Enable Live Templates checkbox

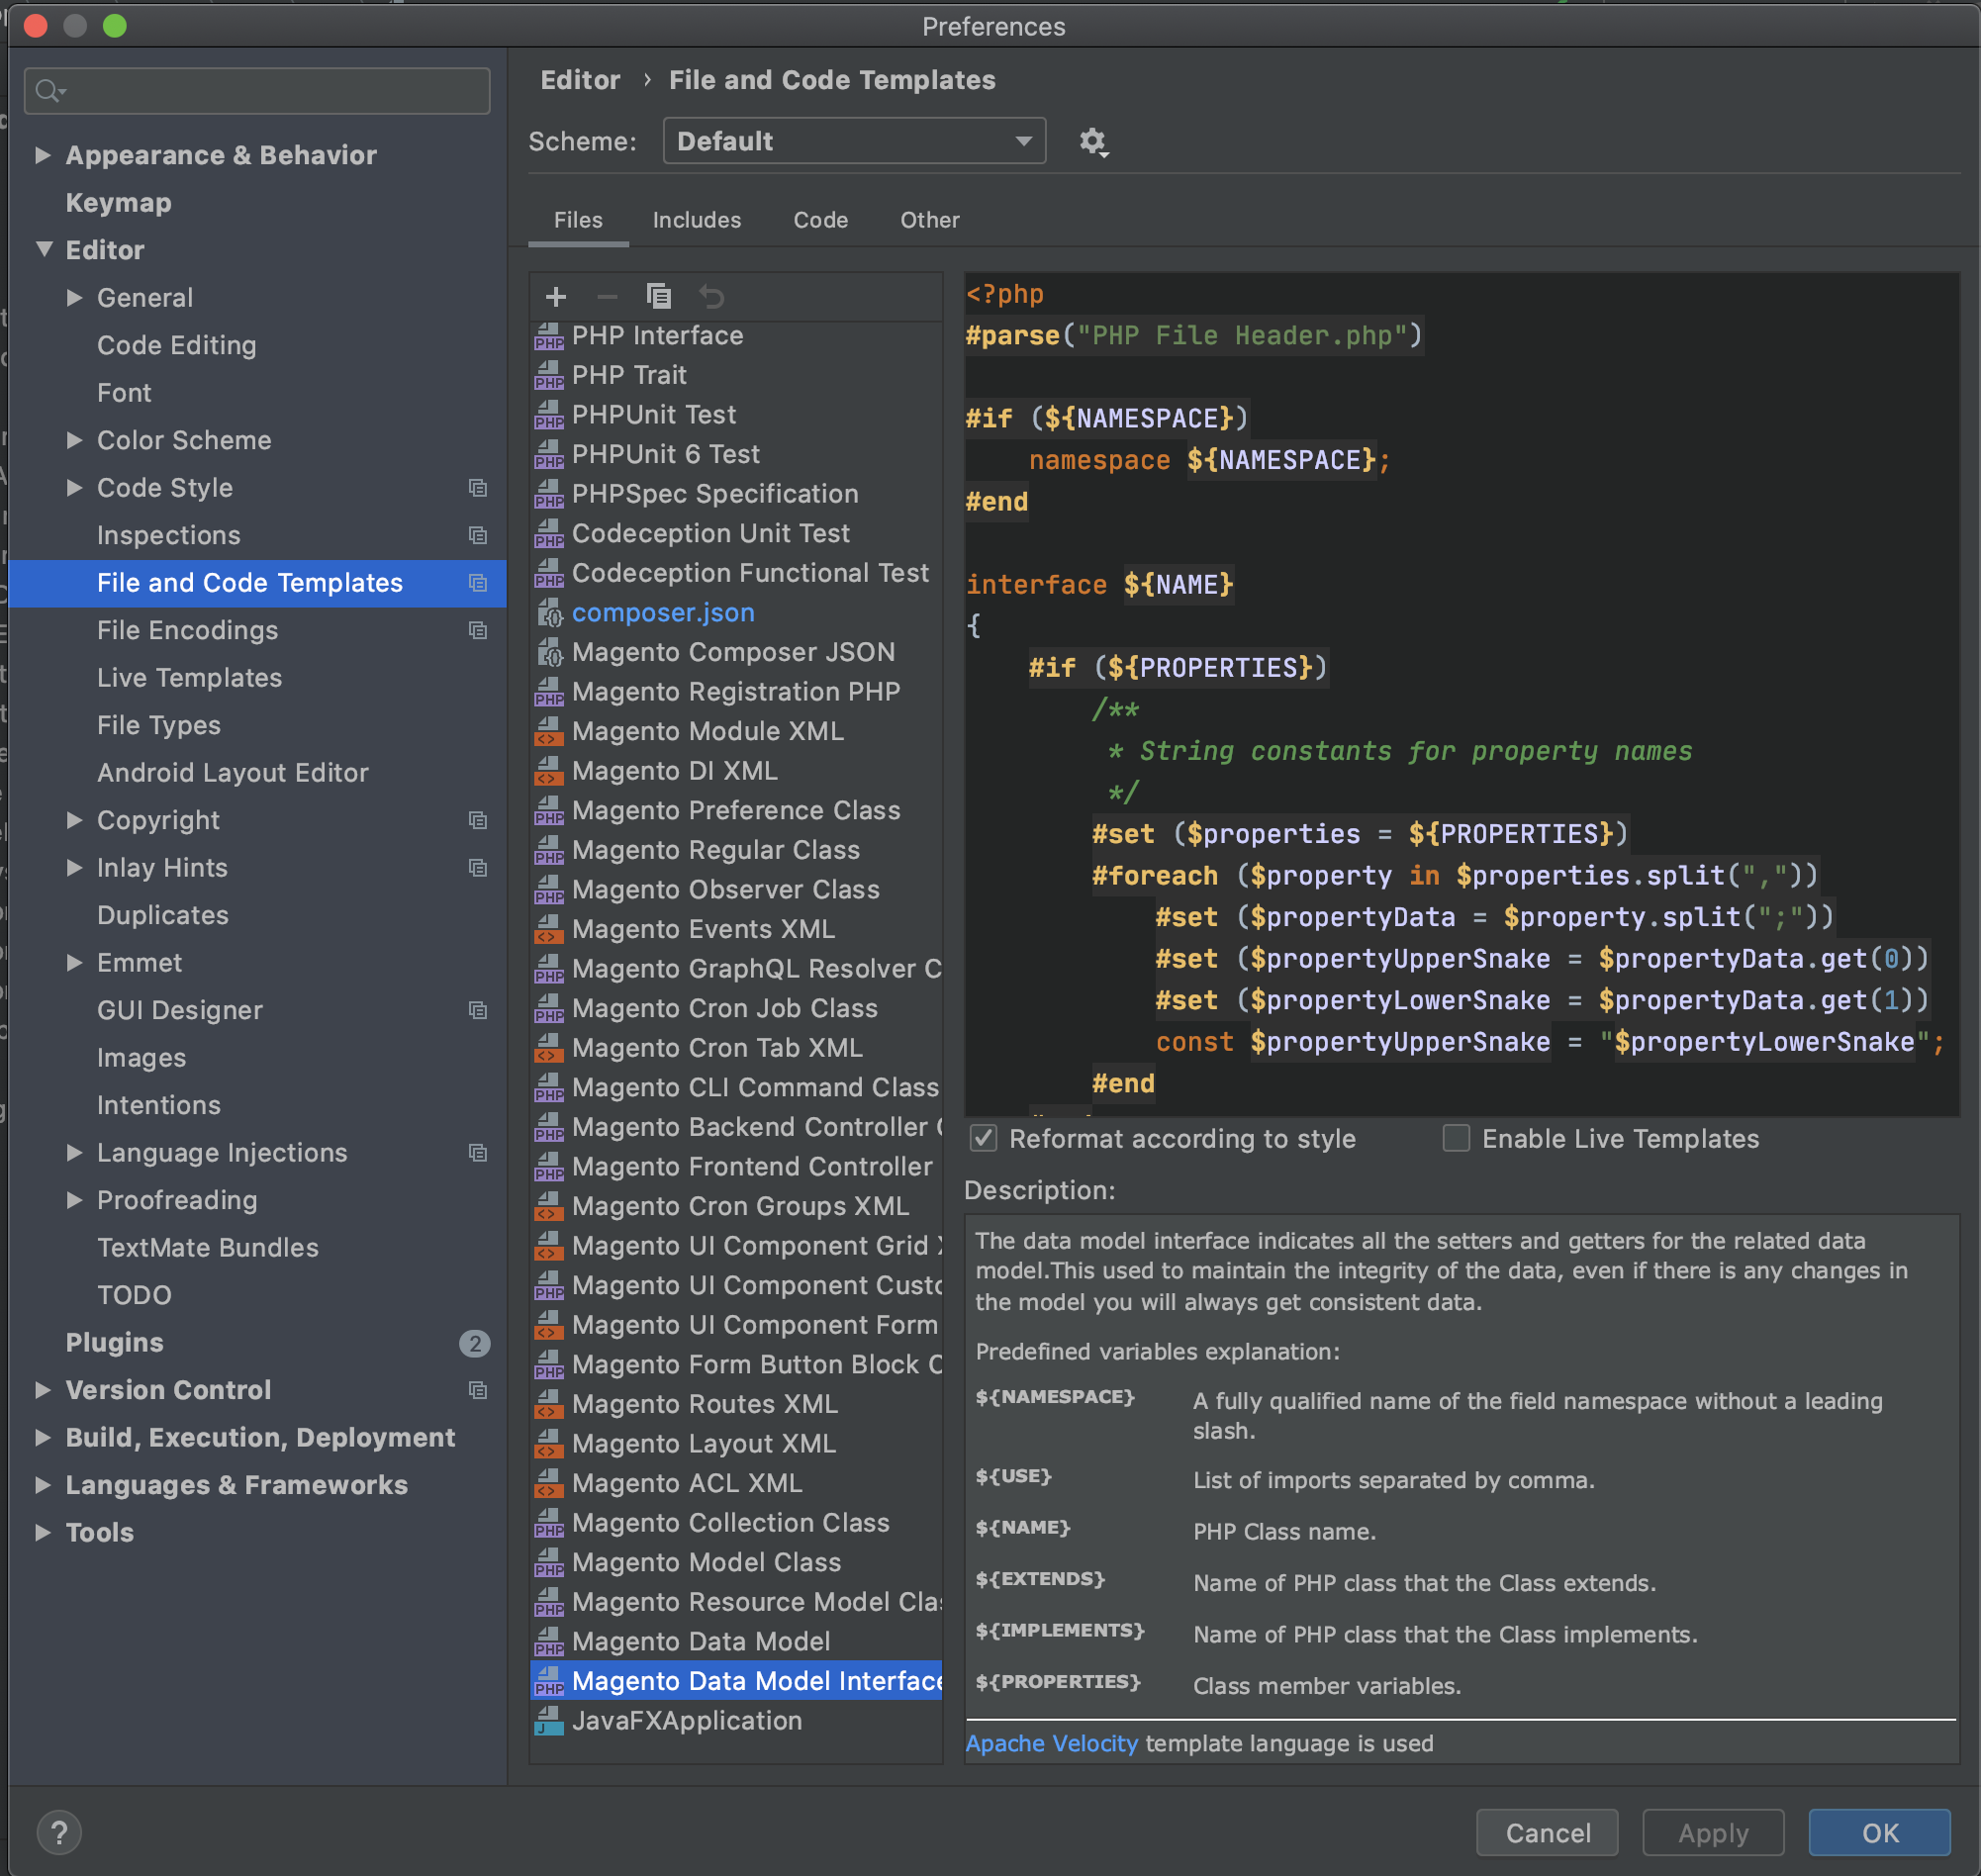[x=1456, y=1139]
